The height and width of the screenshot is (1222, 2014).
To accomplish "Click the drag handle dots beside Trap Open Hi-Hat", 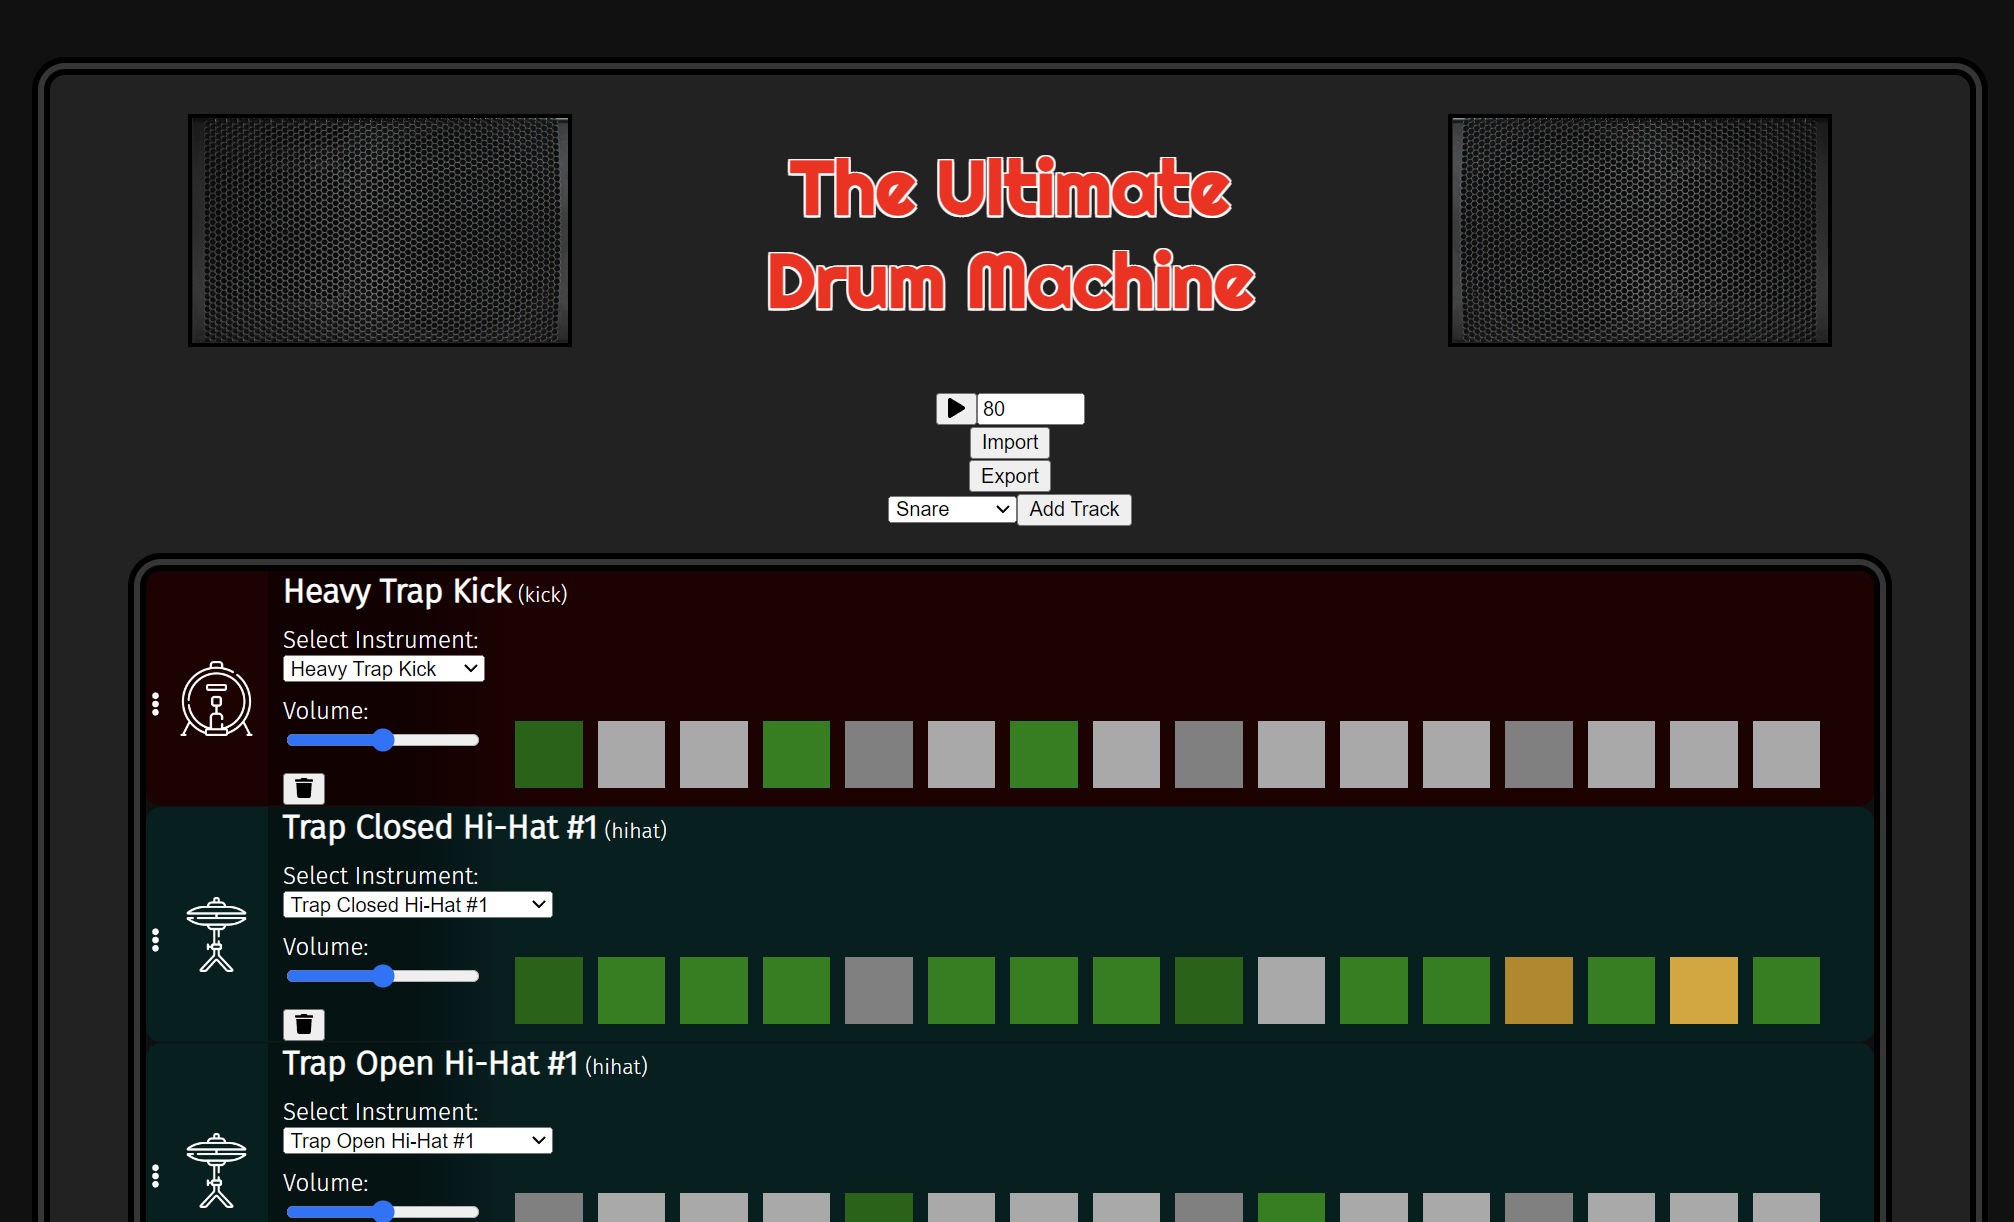I will (x=155, y=1177).
